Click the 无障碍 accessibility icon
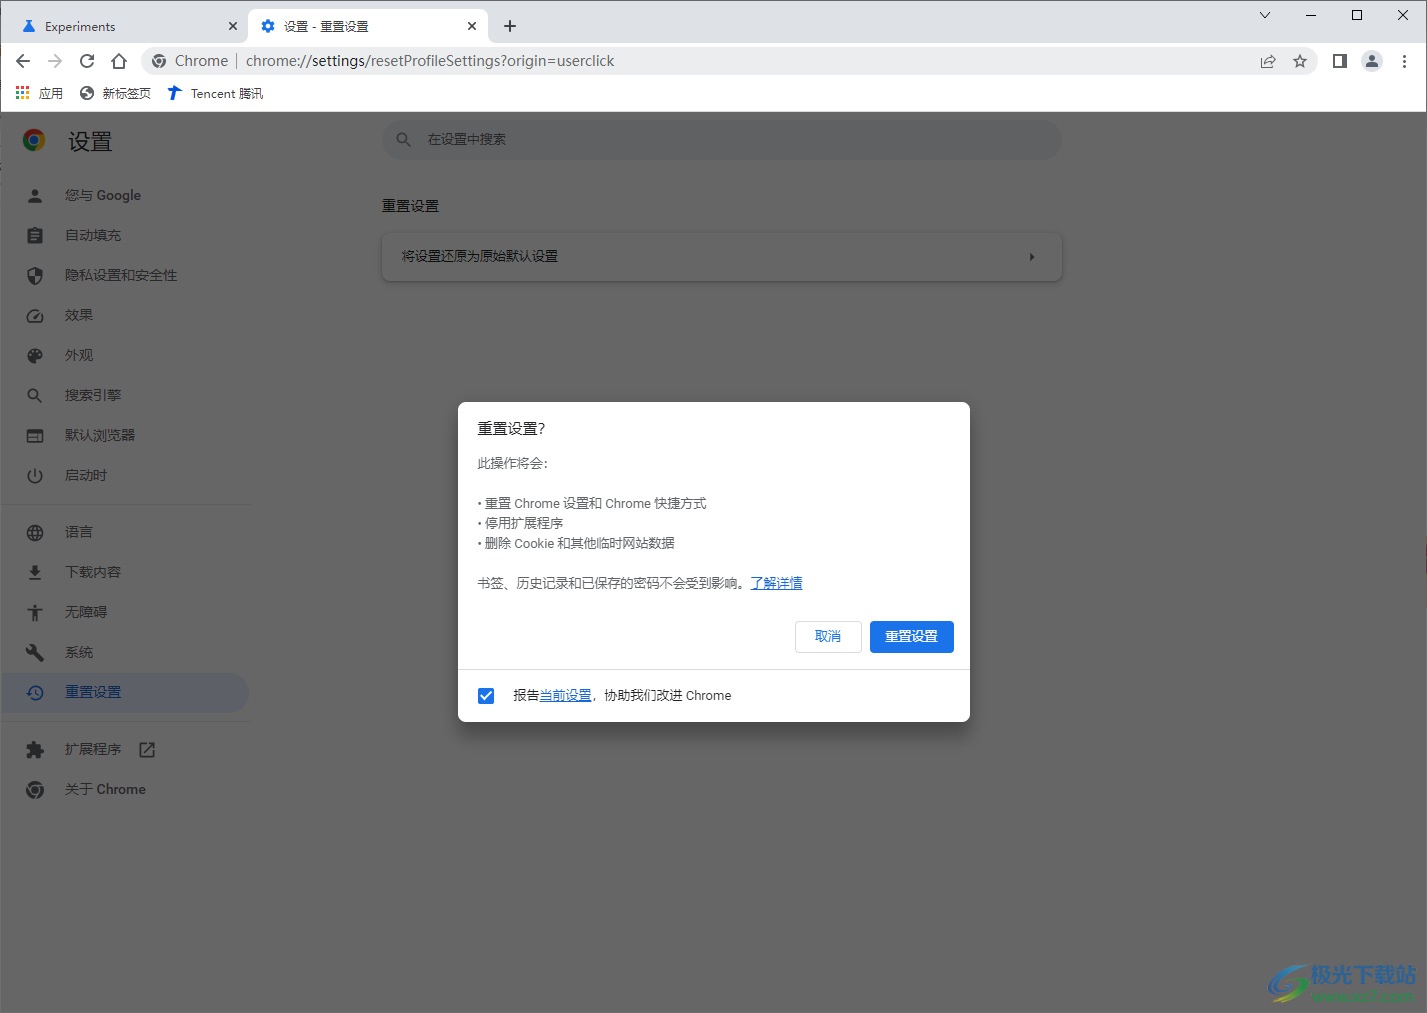This screenshot has height=1013, width=1427. (35, 612)
